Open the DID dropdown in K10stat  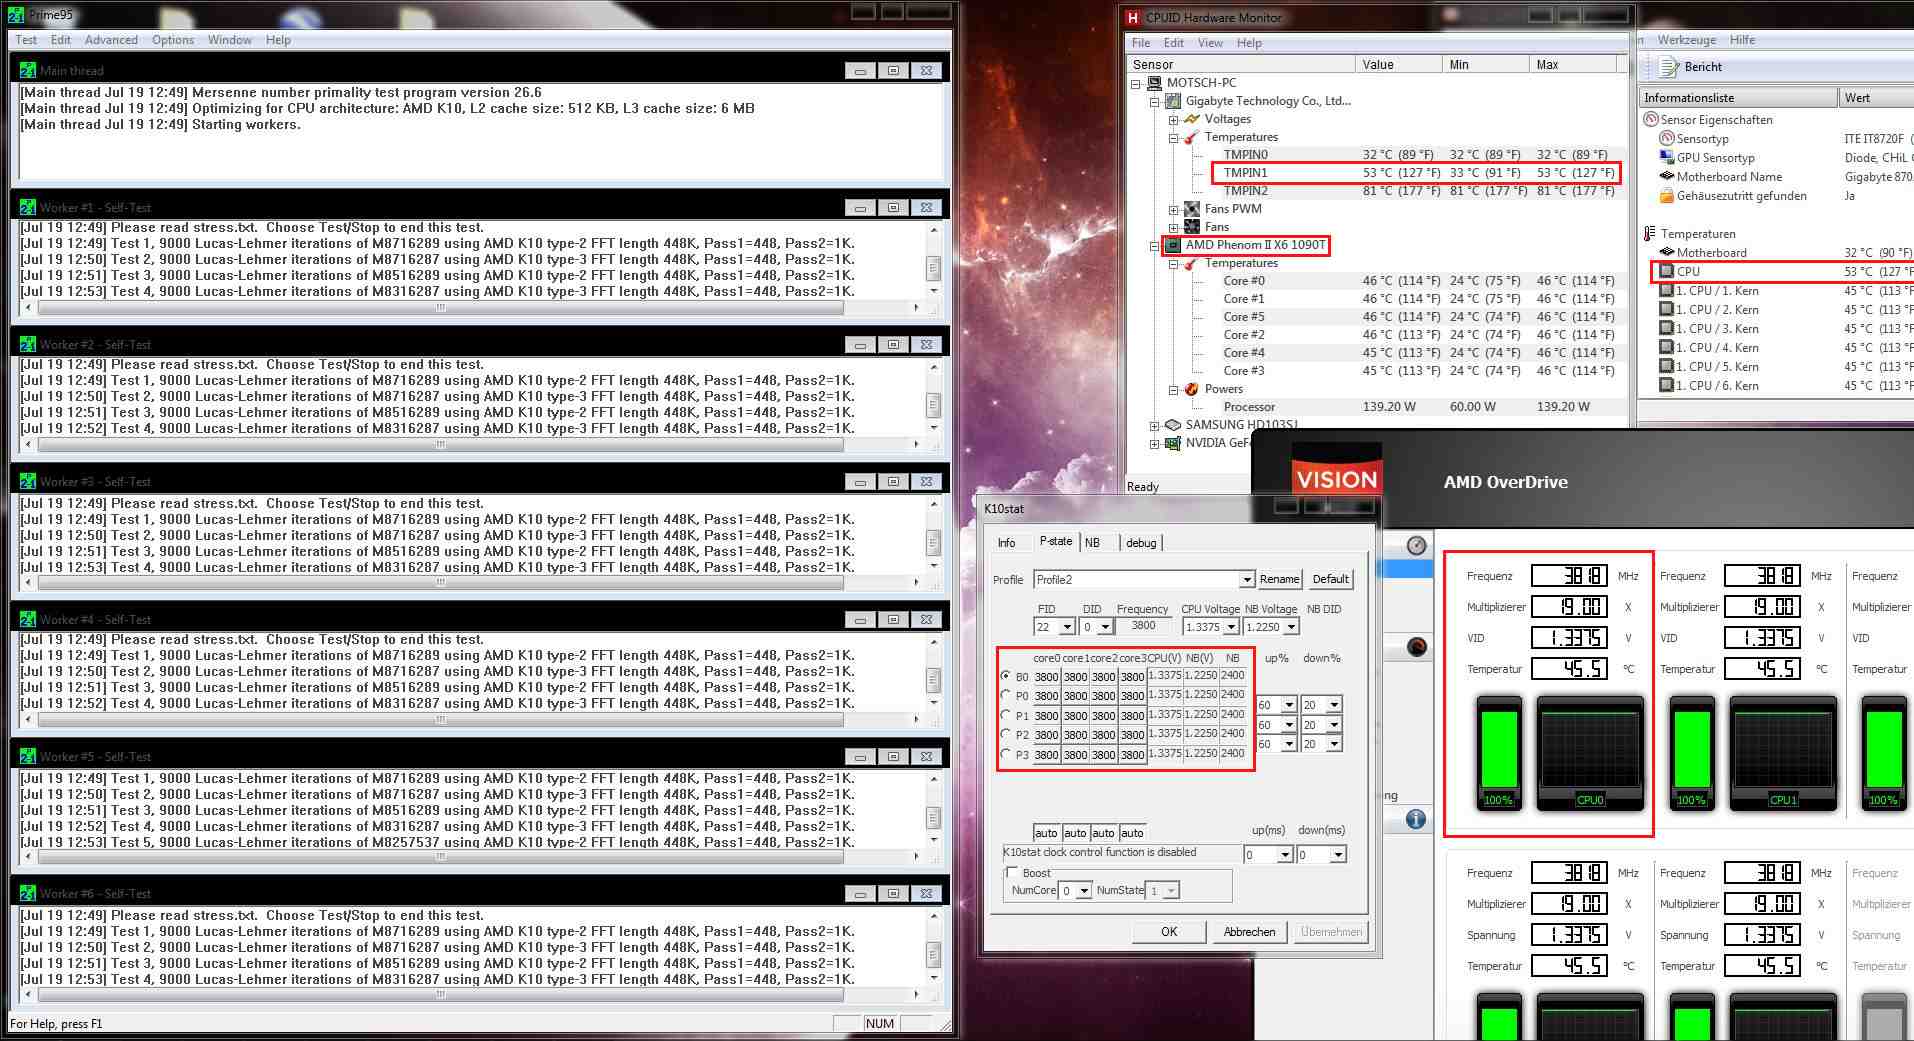coord(1105,627)
